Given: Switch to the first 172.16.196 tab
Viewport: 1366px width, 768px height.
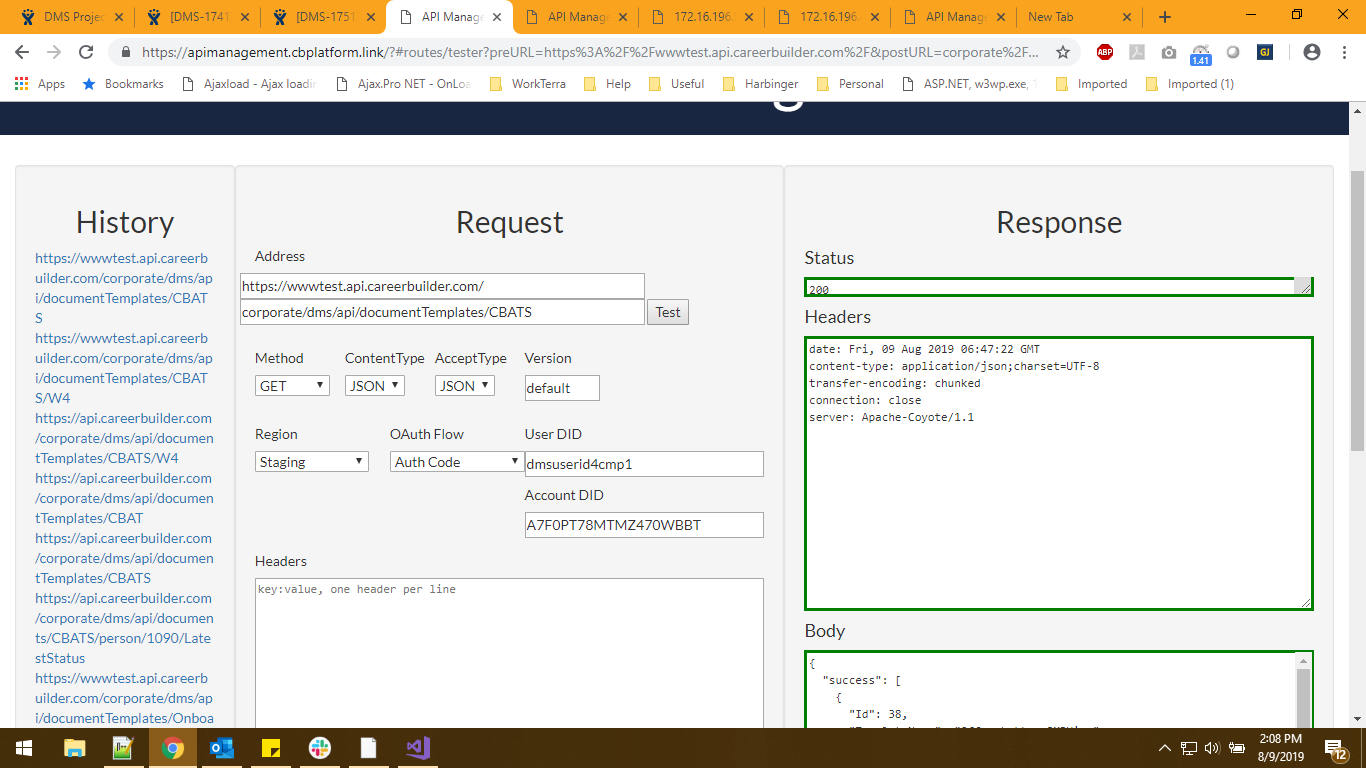Looking at the screenshot, I should click(700, 17).
